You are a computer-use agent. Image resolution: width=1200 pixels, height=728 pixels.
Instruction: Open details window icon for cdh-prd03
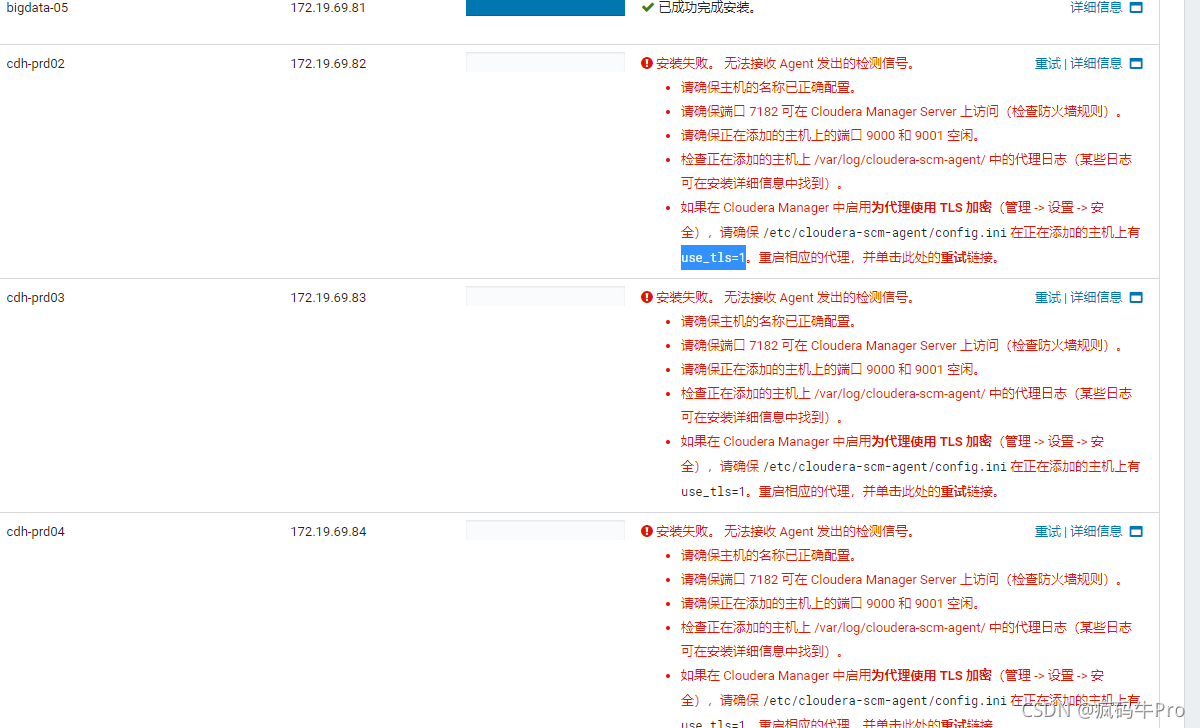pyautogui.click(x=1135, y=297)
